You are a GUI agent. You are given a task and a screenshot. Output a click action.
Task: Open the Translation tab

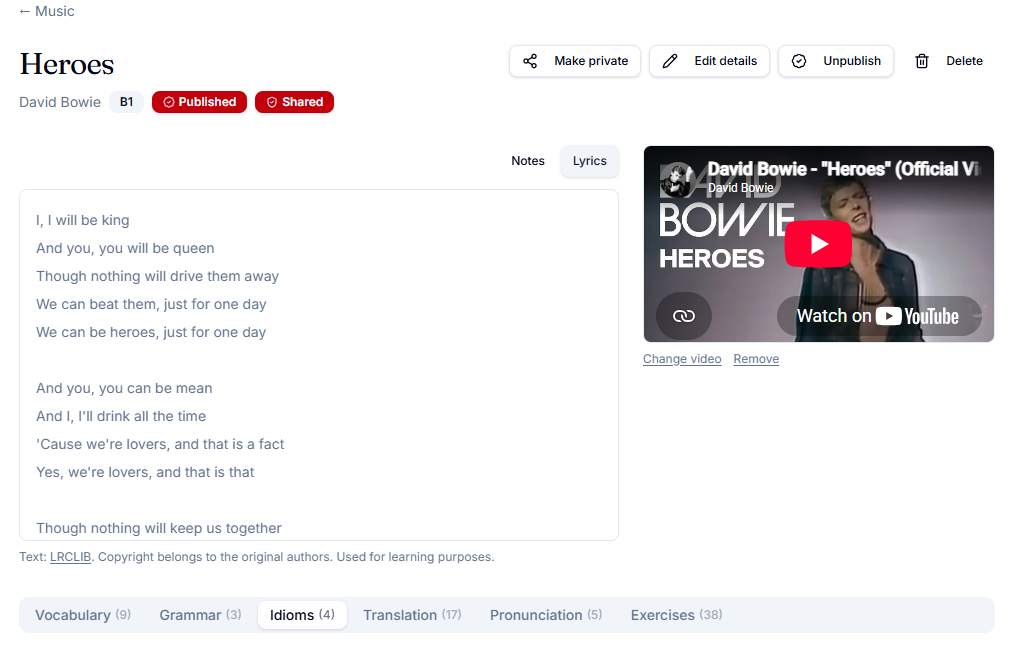pyautogui.click(x=412, y=615)
